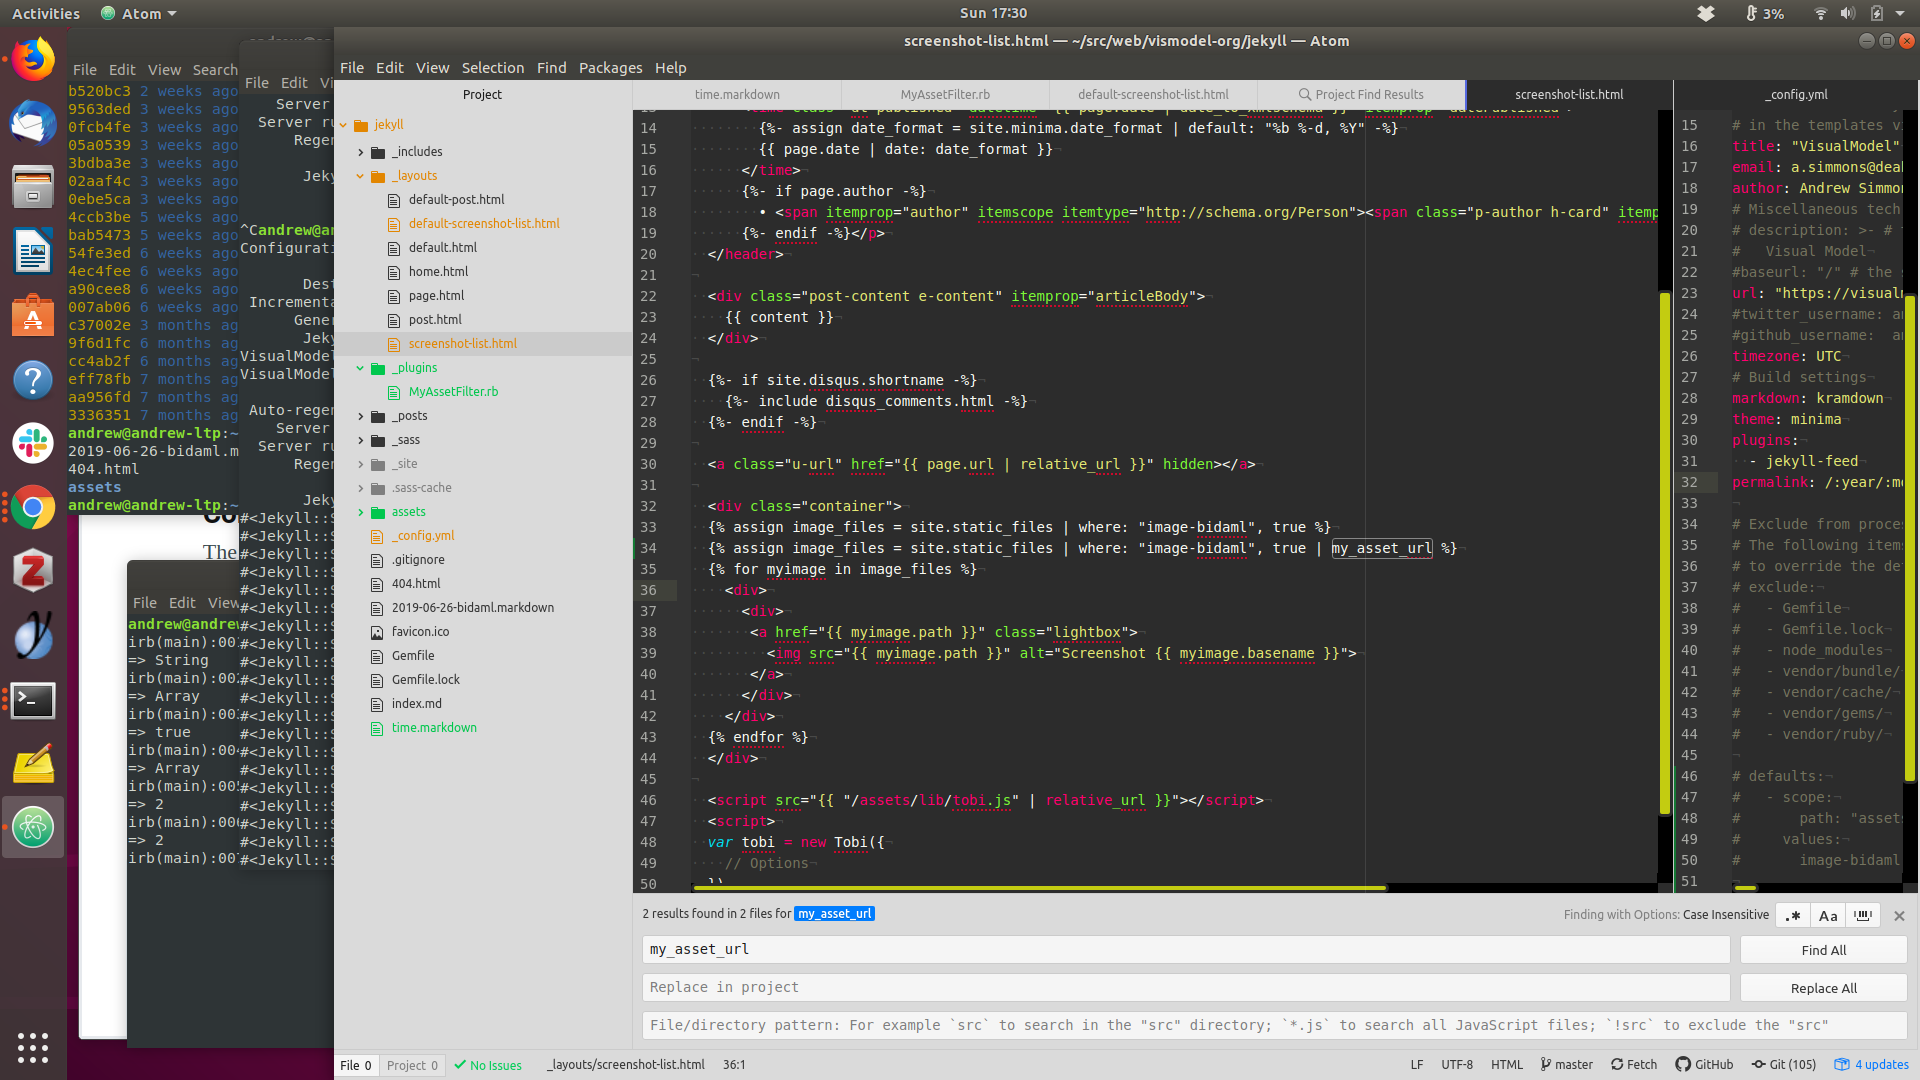Close the project find panel
This screenshot has height=1080, width=1920.
click(x=1899, y=915)
